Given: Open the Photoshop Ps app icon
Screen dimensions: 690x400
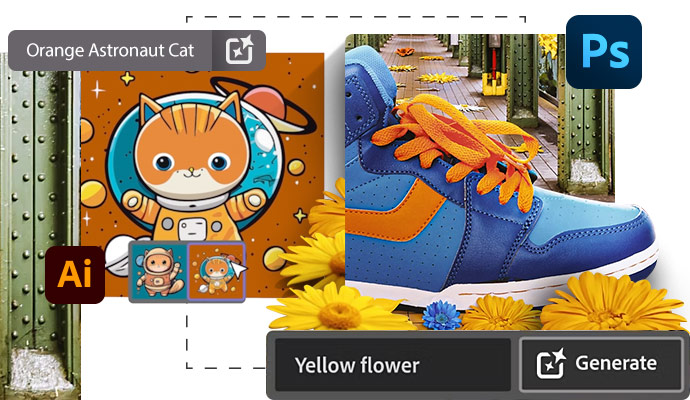Looking at the screenshot, I should click(x=603, y=52).
